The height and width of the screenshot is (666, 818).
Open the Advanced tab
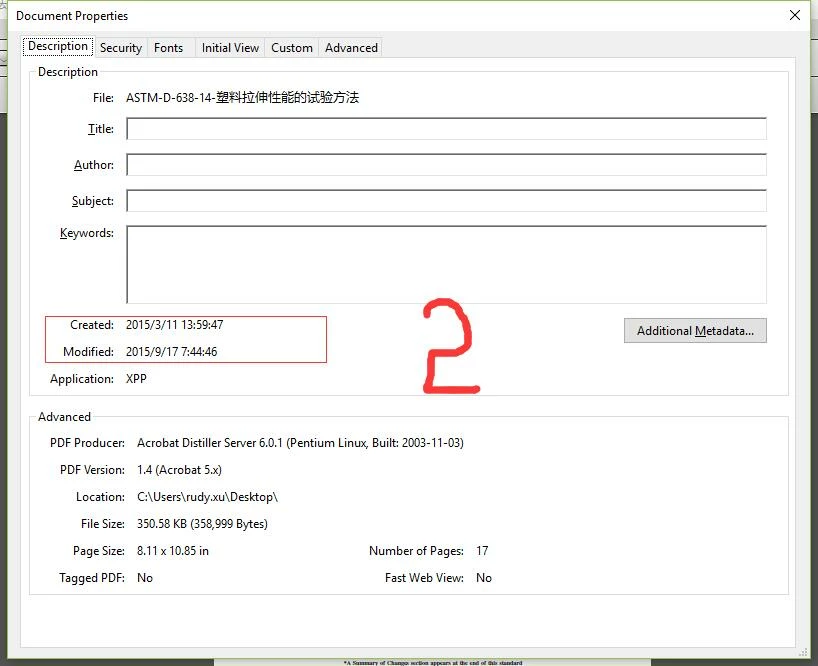point(351,47)
